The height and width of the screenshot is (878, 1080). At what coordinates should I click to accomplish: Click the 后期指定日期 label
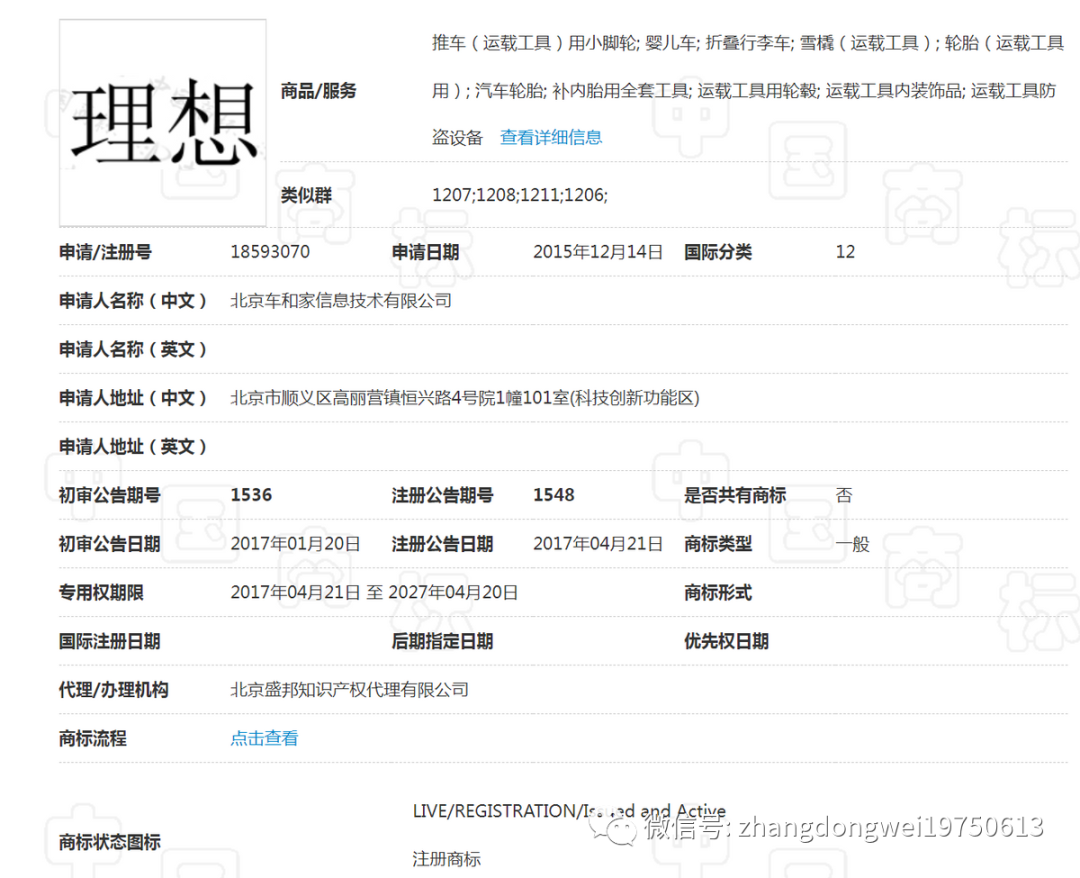442,642
